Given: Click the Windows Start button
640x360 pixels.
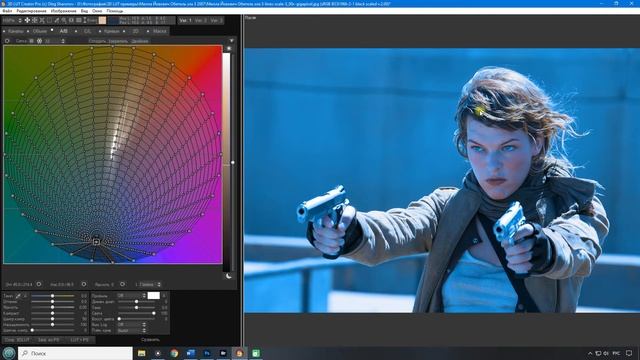Looking at the screenshot, I should point(9,353).
